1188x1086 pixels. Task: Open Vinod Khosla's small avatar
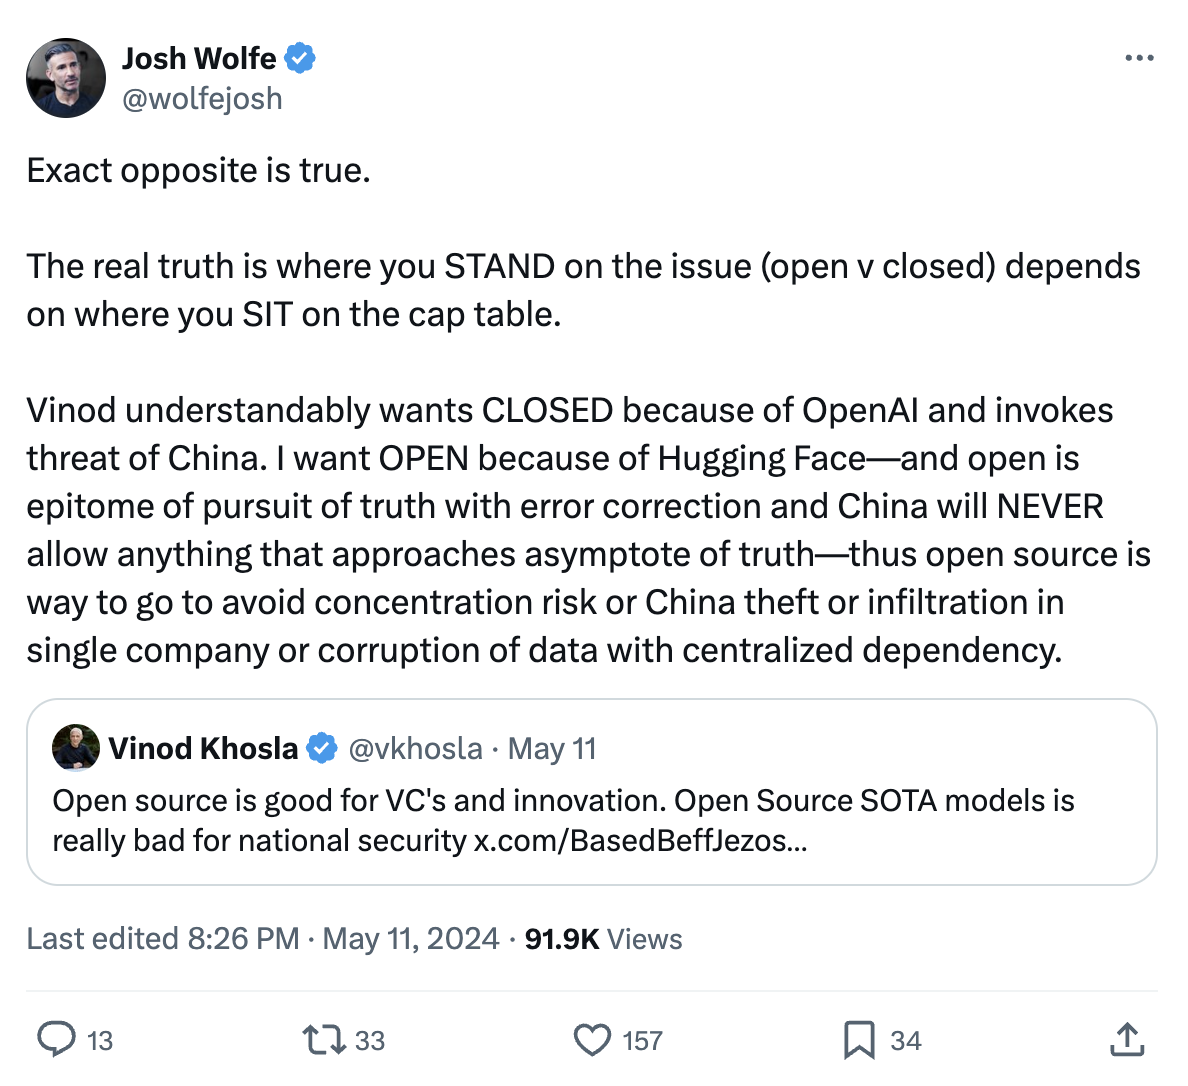[76, 748]
